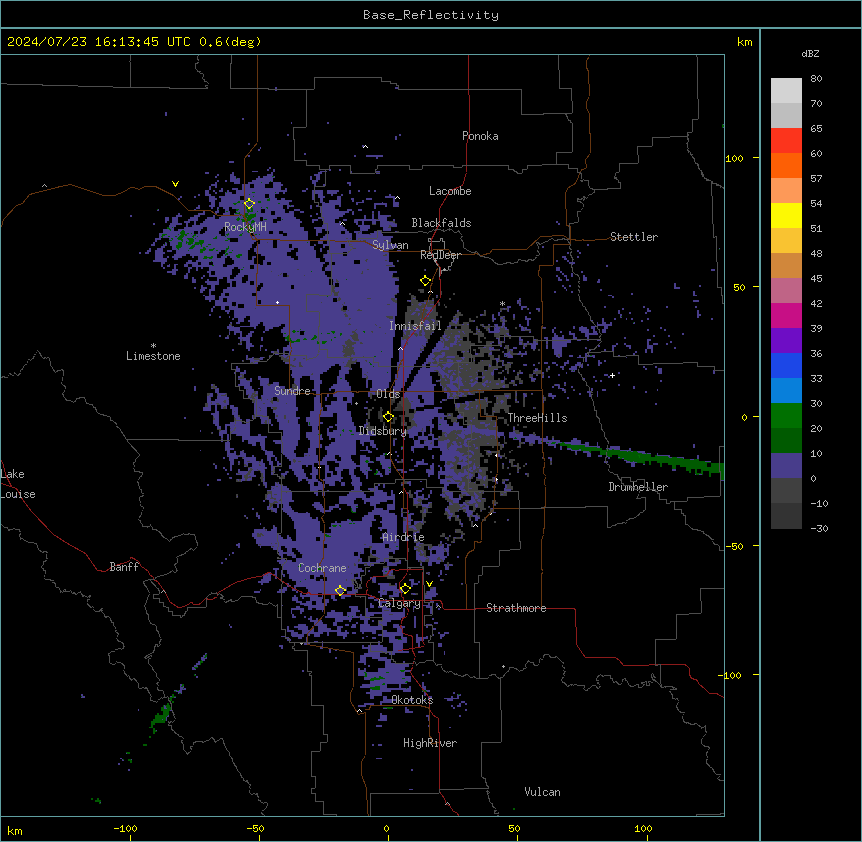This screenshot has height=842, width=862.
Task: Click yellow diamond marker above RockyMH label
Action: 249,204
